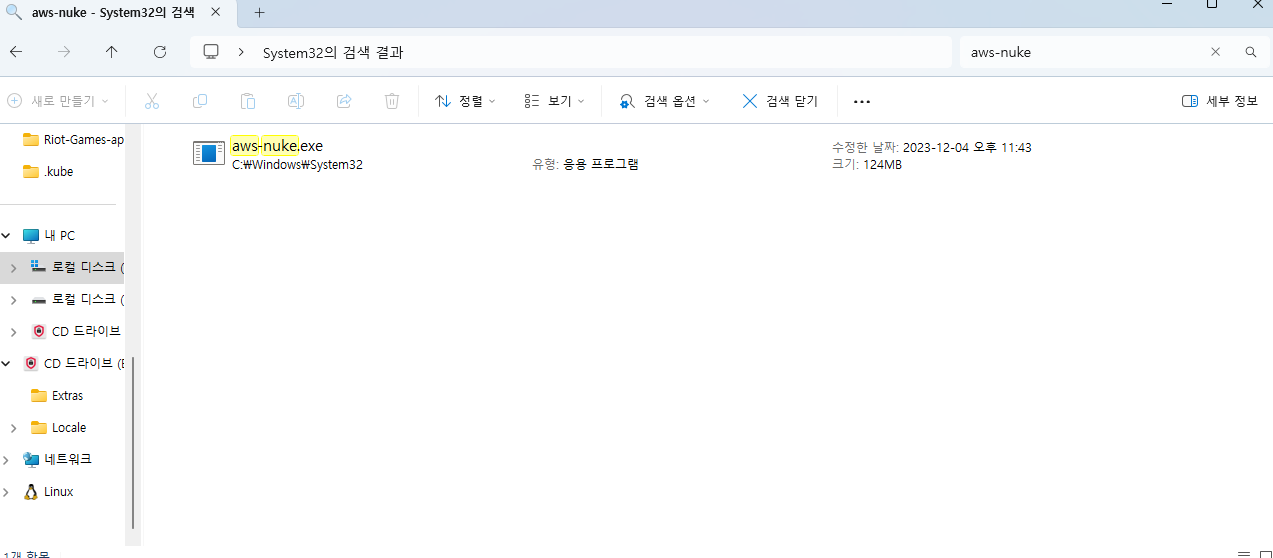Go forward with the forward arrow
The image size is (1273, 558).
[64, 52]
